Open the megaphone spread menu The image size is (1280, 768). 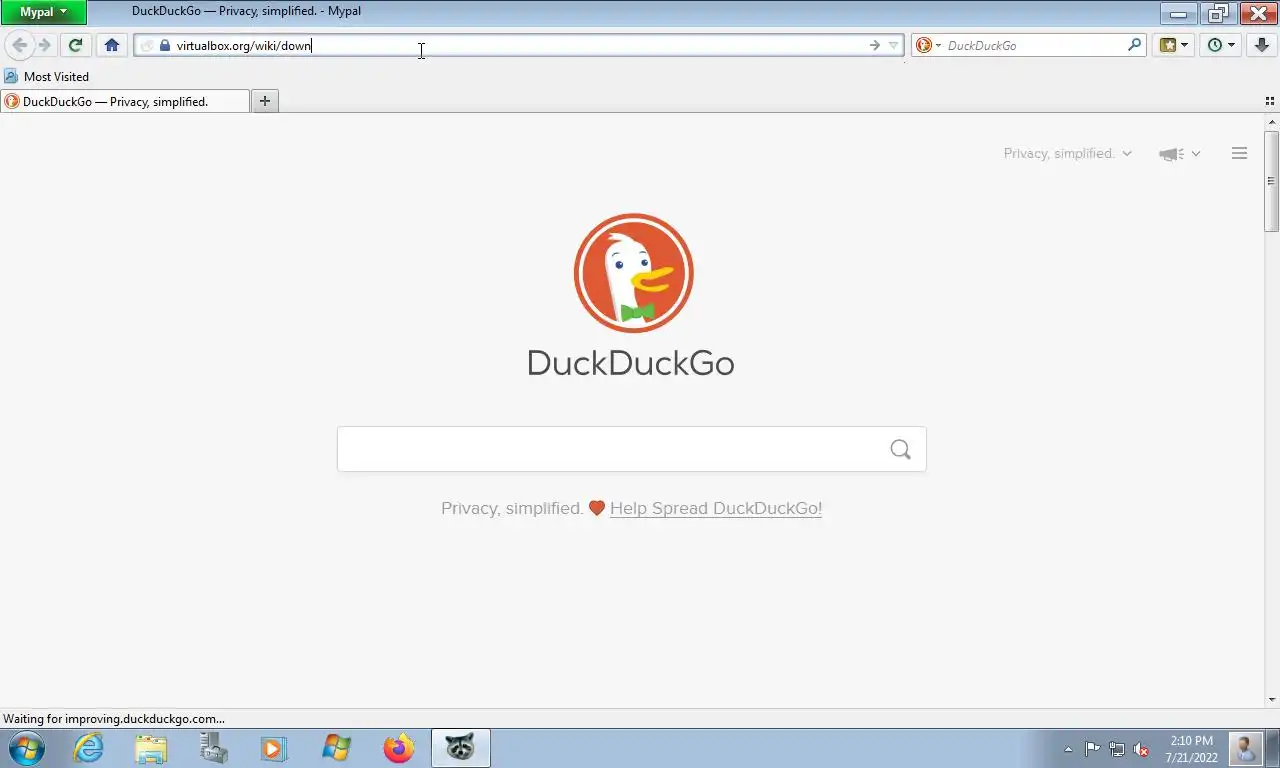(1179, 153)
